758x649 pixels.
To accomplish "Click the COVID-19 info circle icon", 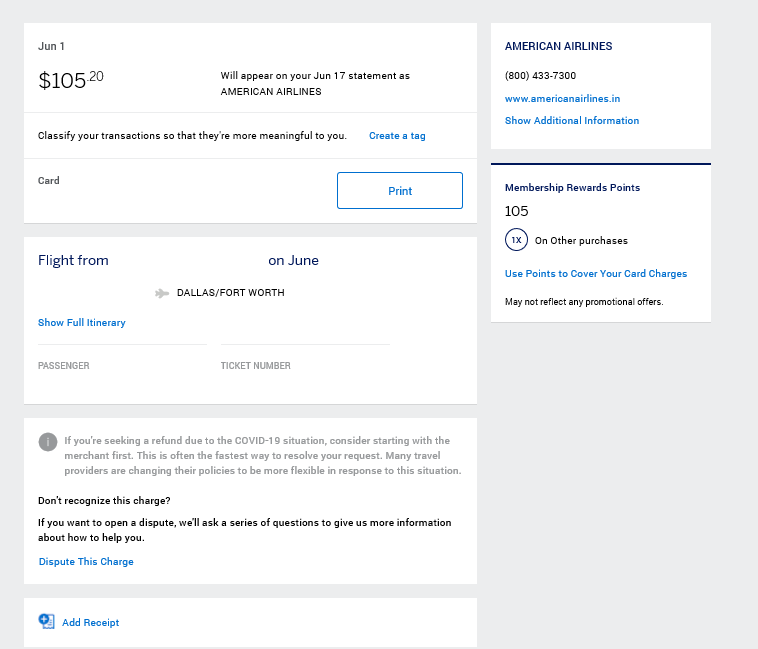I will pos(48,442).
